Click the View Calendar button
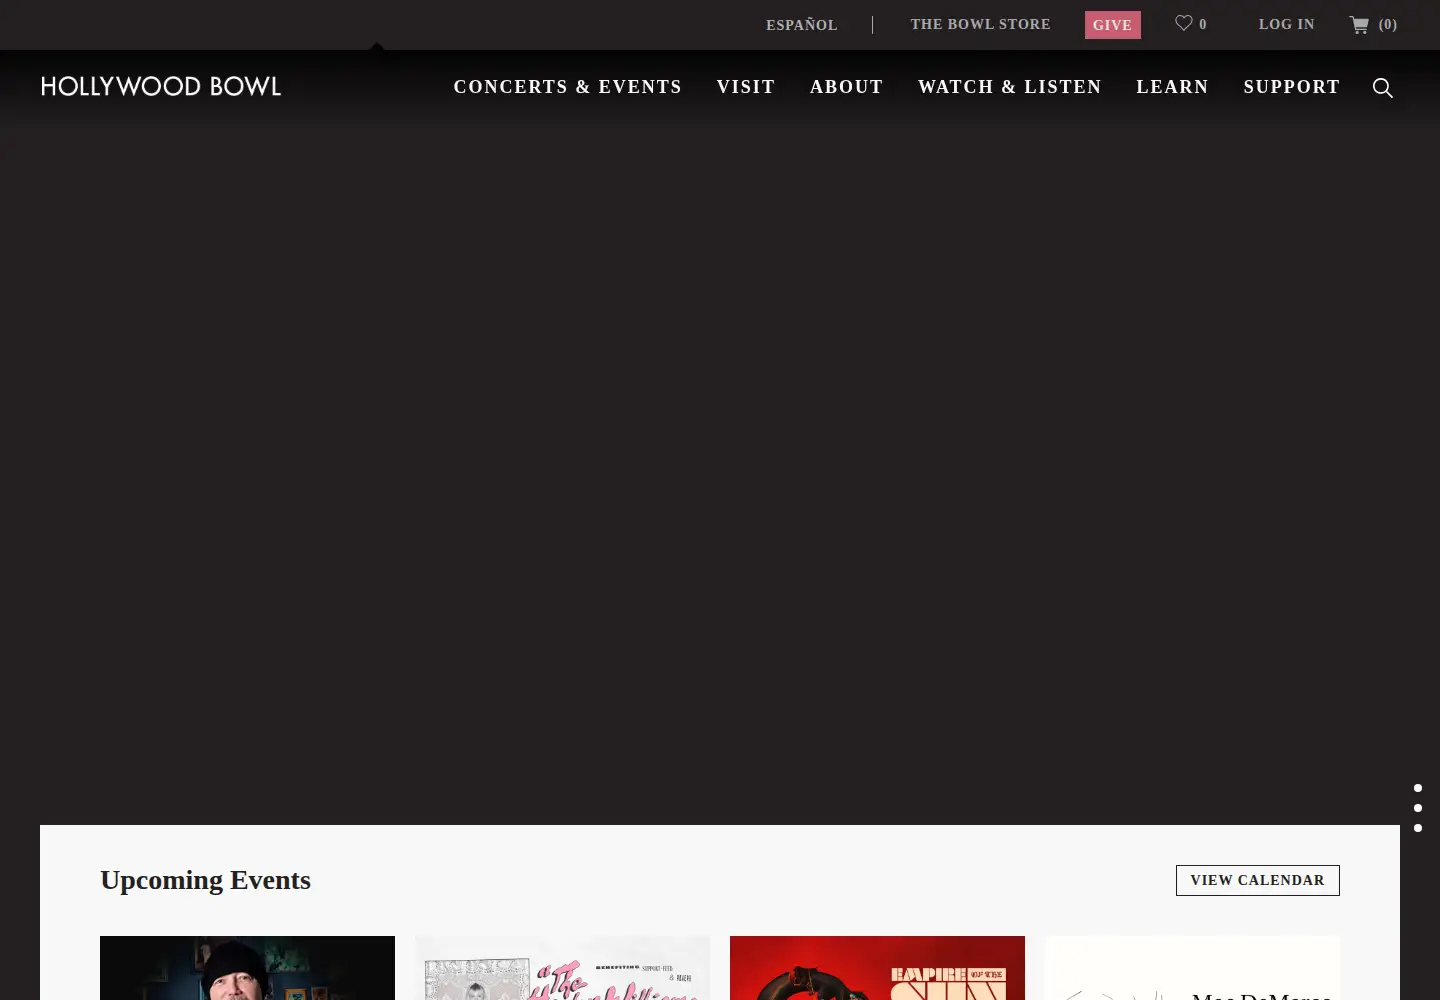This screenshot has width=1440, height=1000. 1257,880
